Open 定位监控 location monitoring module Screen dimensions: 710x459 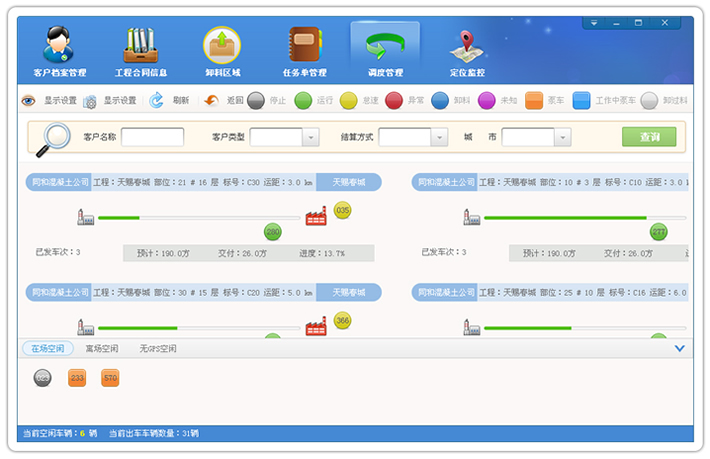tap(466, 51)
